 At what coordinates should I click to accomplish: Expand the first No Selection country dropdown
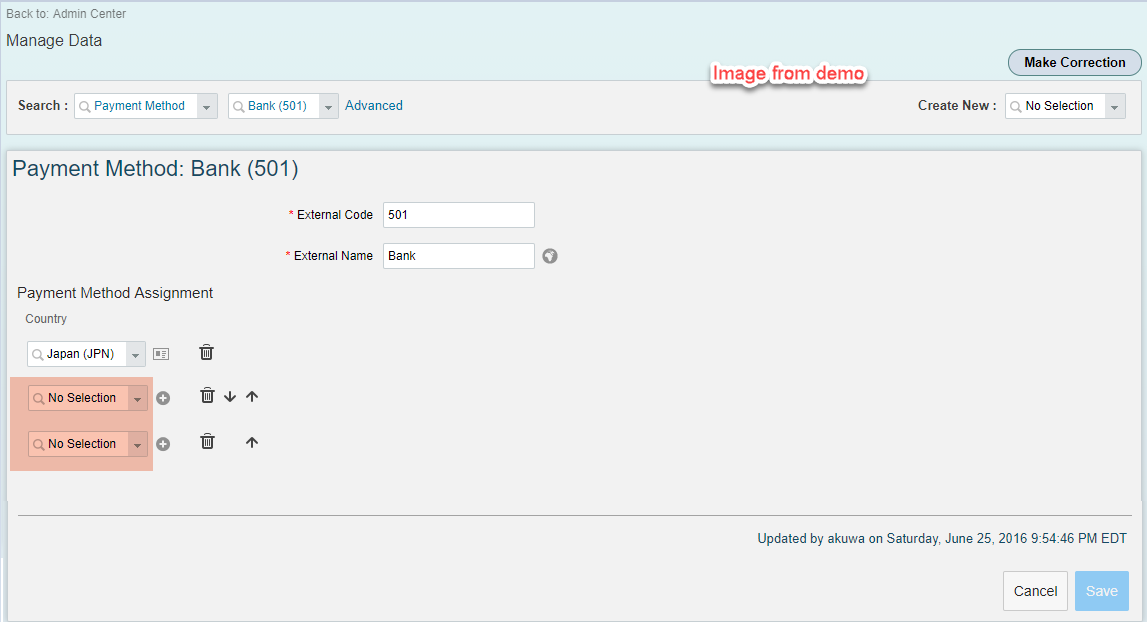pyautogui.click(x=138, y=399)
